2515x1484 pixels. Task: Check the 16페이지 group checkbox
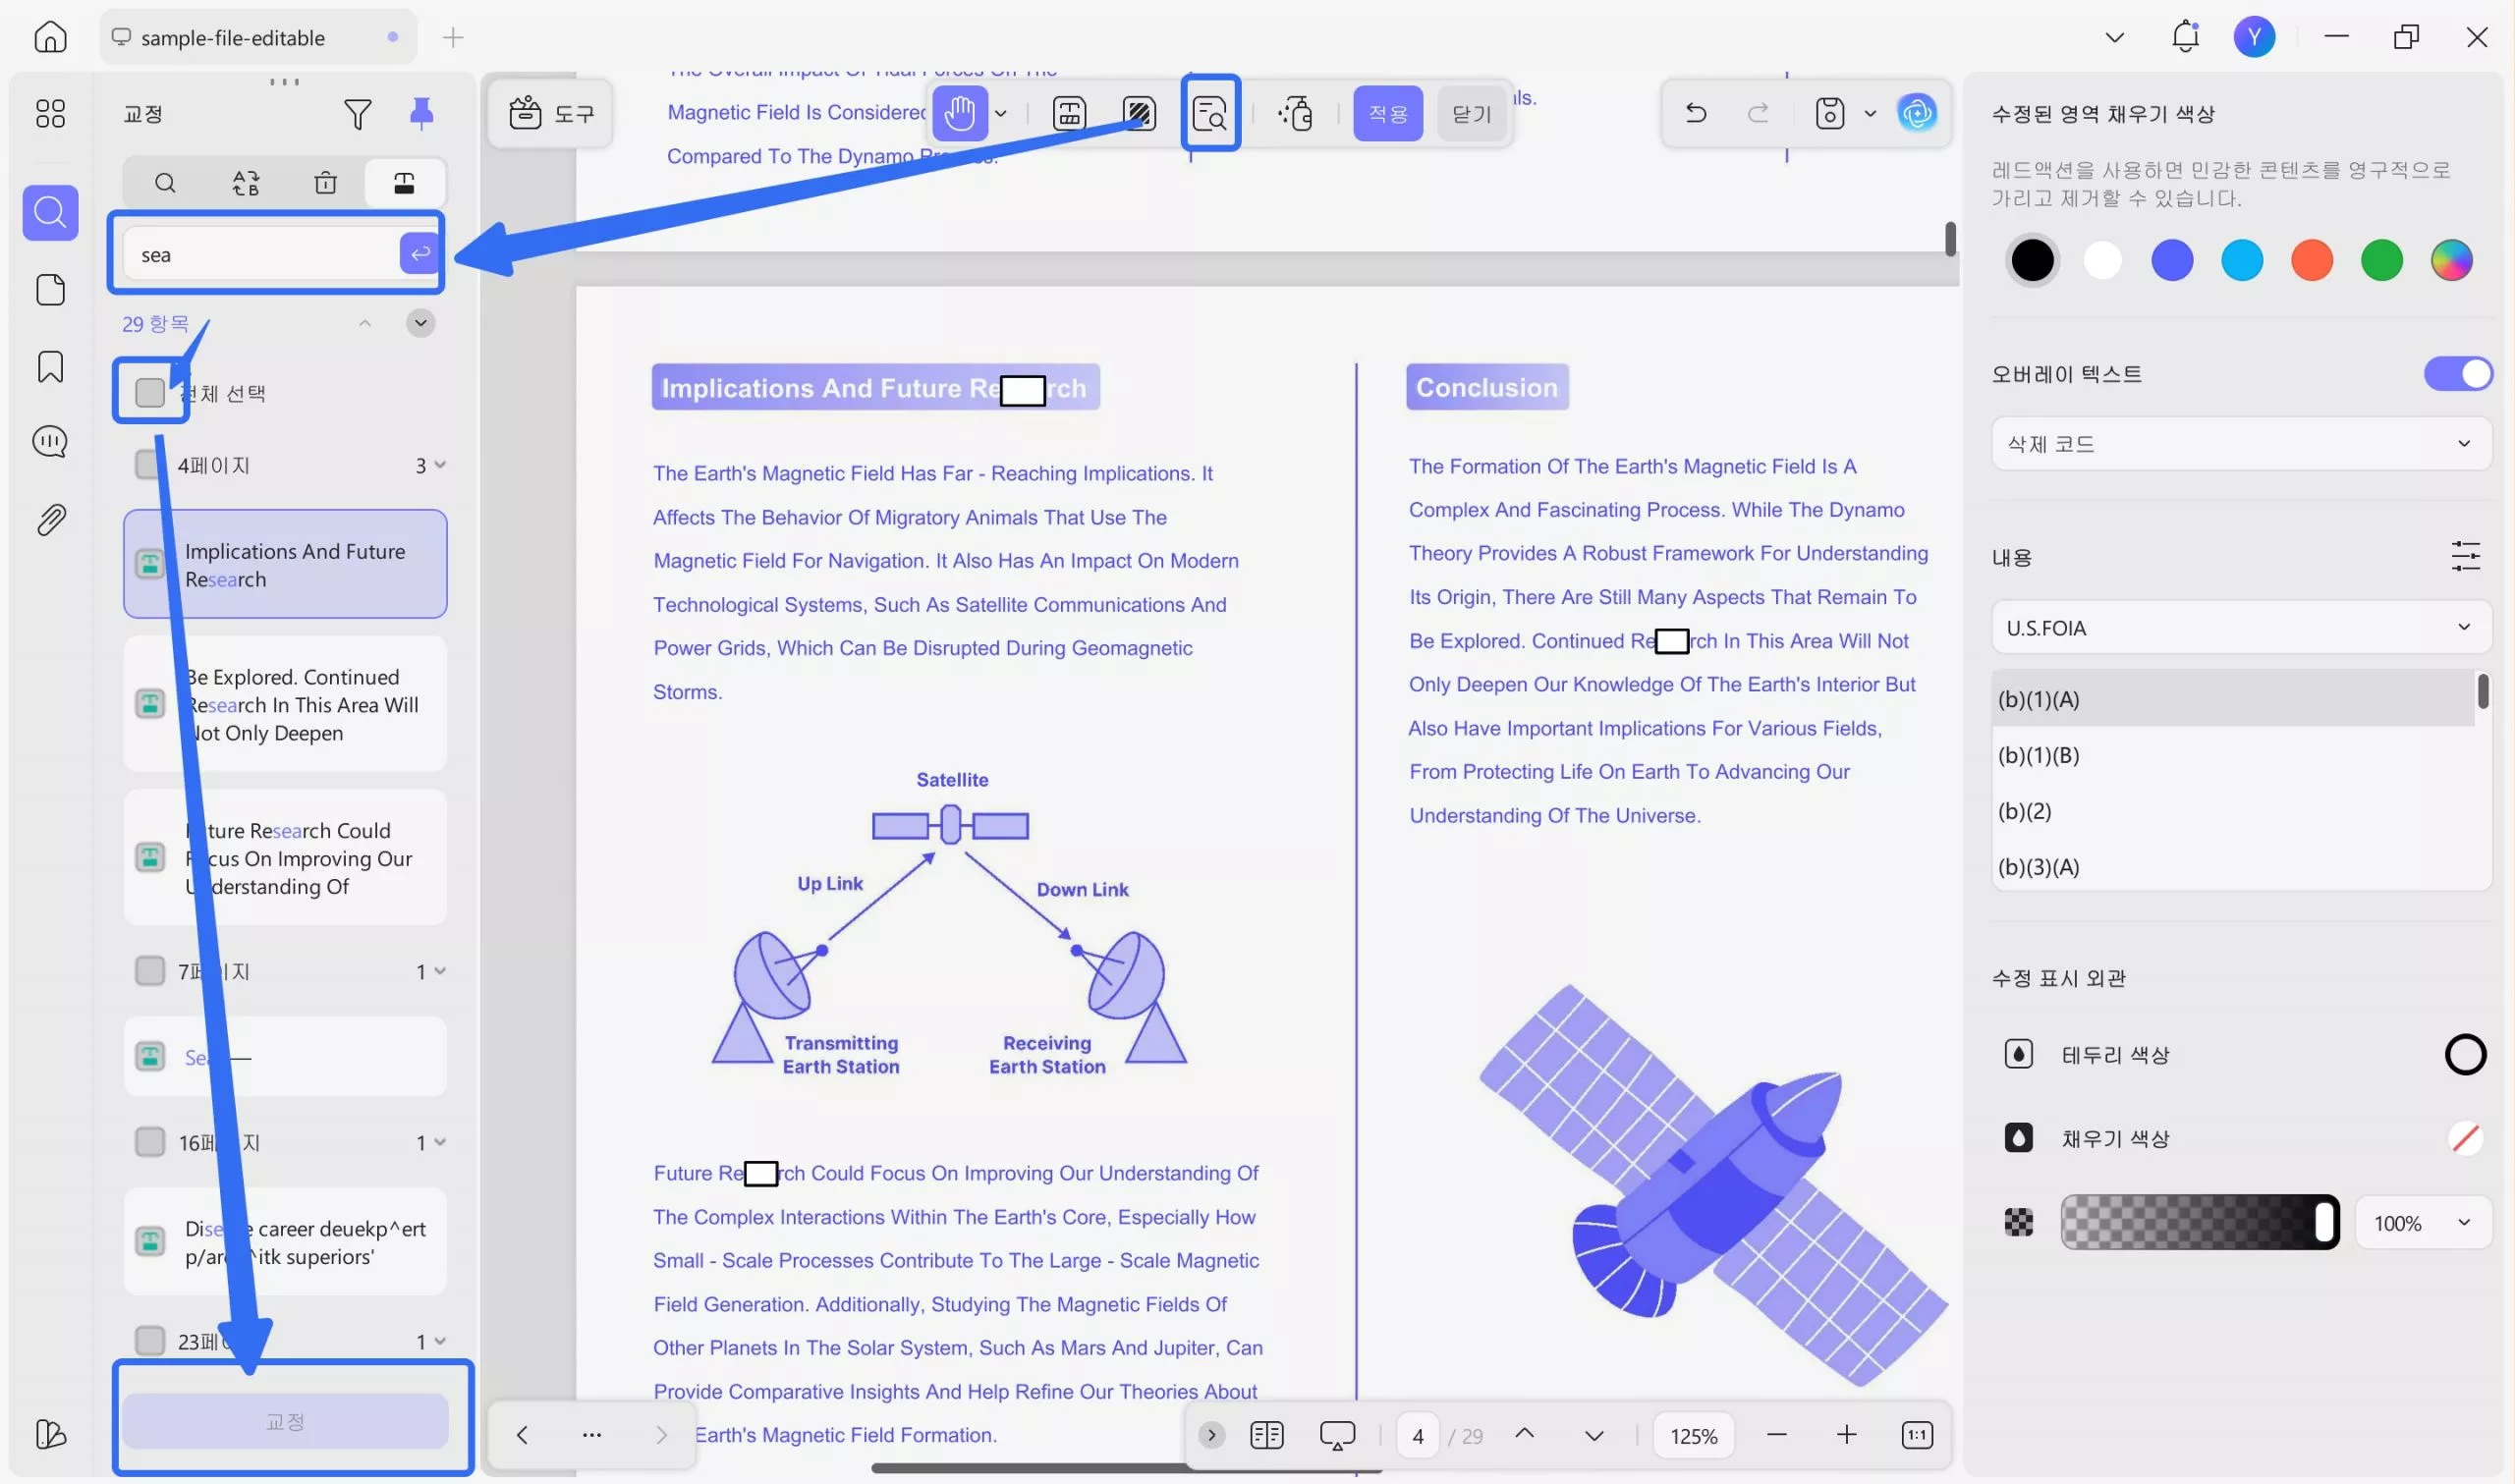150,1142
